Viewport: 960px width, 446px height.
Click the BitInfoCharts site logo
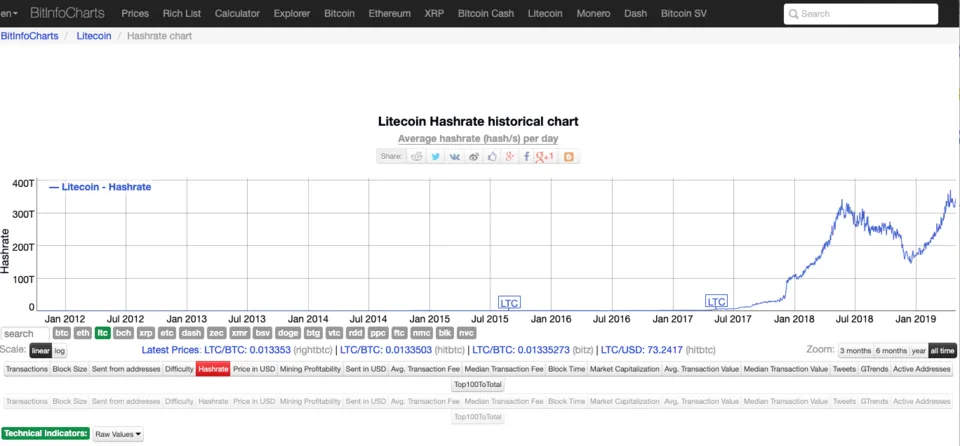click(x=67, y=13)
